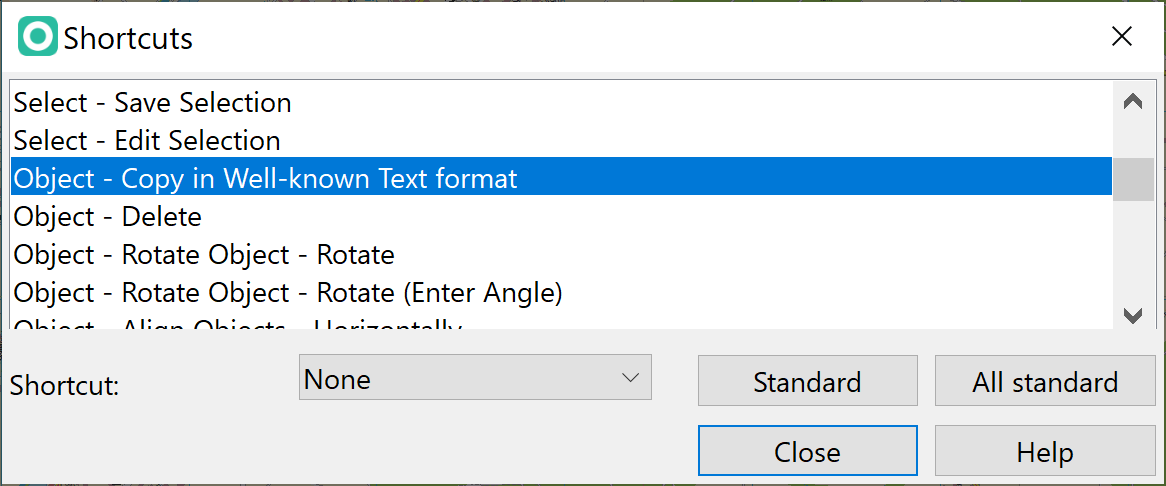Screen dimensions: 1166x486
Task: Click the green OCAD app icon in title bar
Action: click(x=38, y=37)
